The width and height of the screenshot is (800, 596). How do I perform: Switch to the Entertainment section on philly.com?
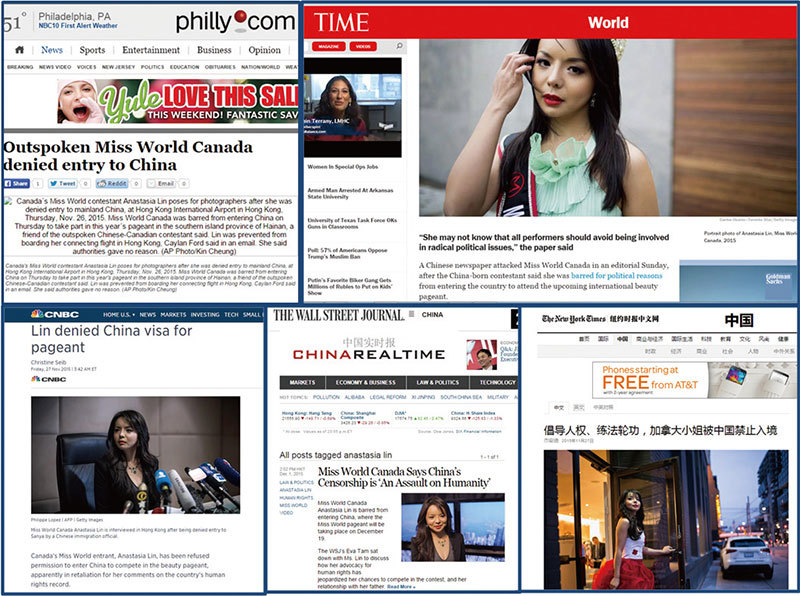point(151,50)
